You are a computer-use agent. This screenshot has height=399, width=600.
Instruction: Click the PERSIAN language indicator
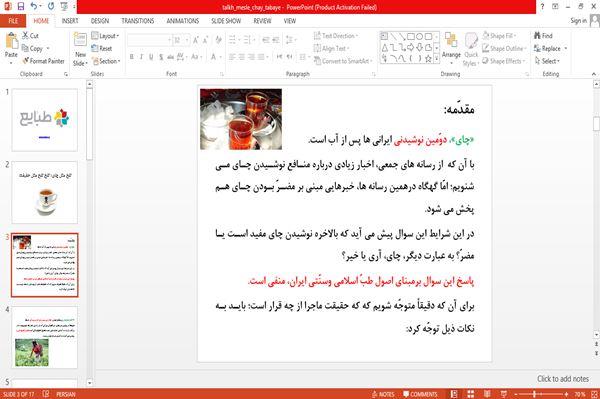(x=65, y=394)
